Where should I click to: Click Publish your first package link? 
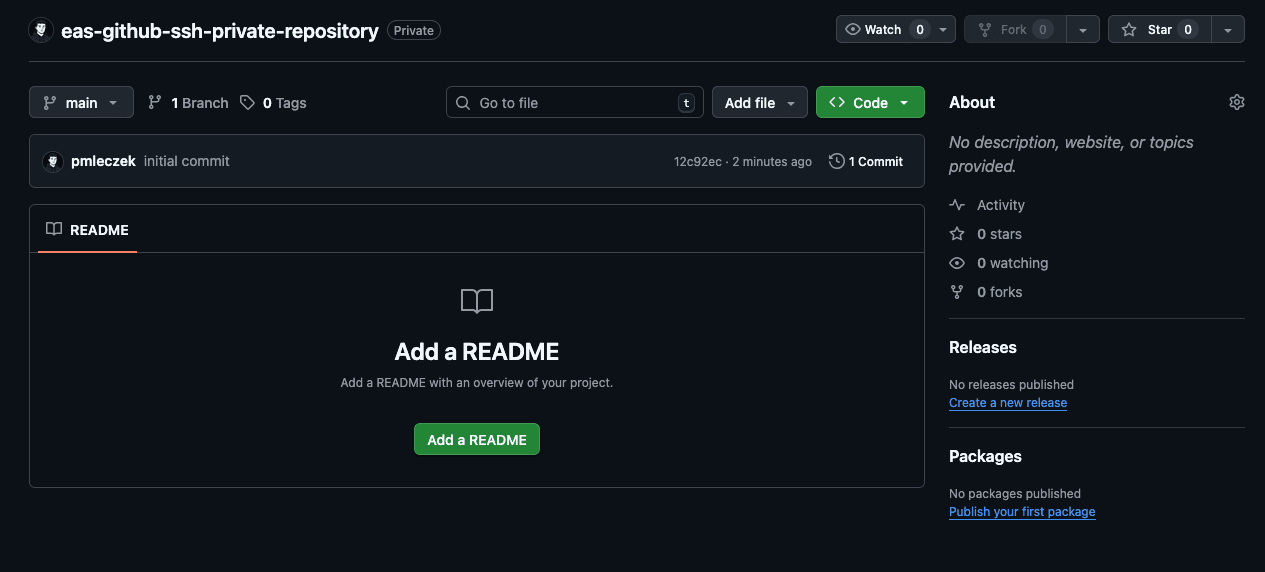tap(1021, 512)
